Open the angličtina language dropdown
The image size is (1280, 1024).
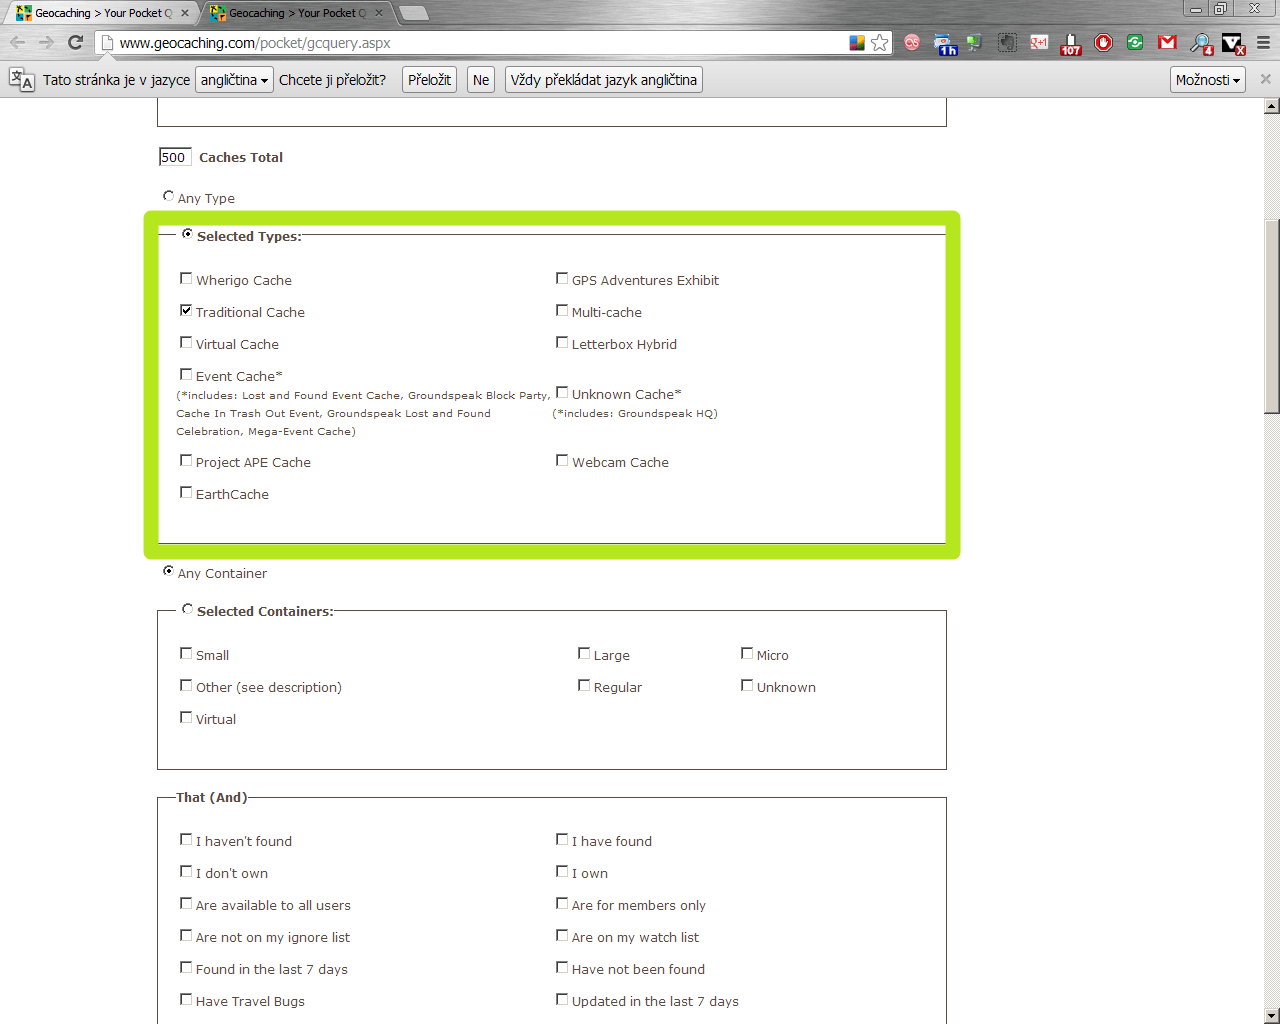tap(235, 80)
